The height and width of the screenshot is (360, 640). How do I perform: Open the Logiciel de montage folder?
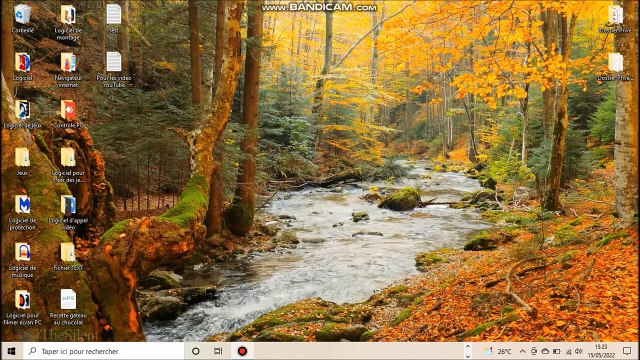(x=68, y=22)
